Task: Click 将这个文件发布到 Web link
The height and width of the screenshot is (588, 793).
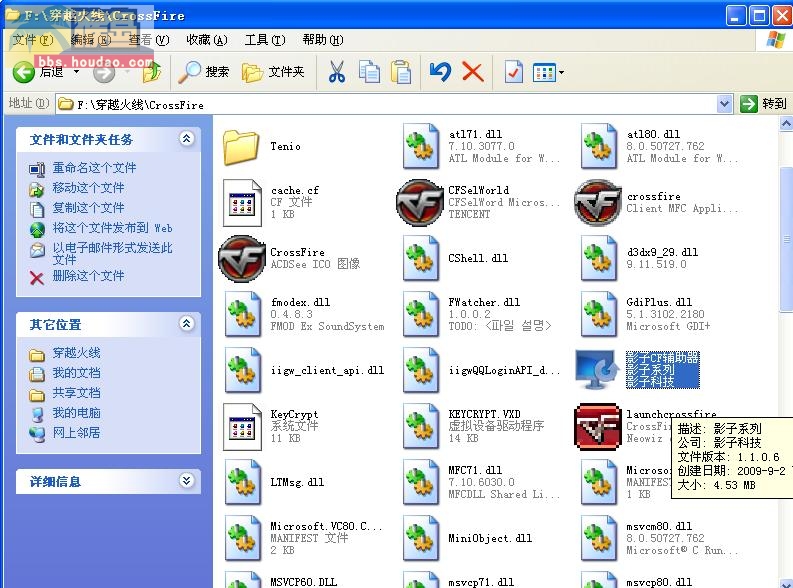Action: tap(113, 228)
